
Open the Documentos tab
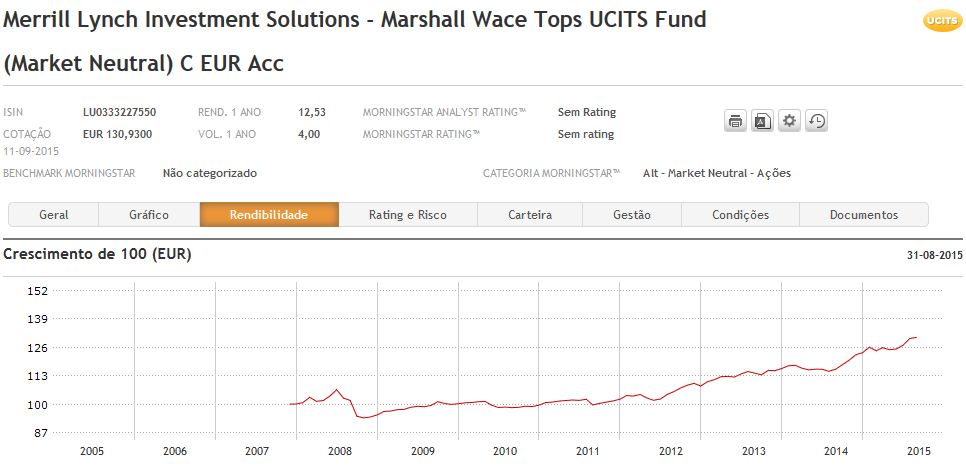pyautogui.click(x=863, y=215)
